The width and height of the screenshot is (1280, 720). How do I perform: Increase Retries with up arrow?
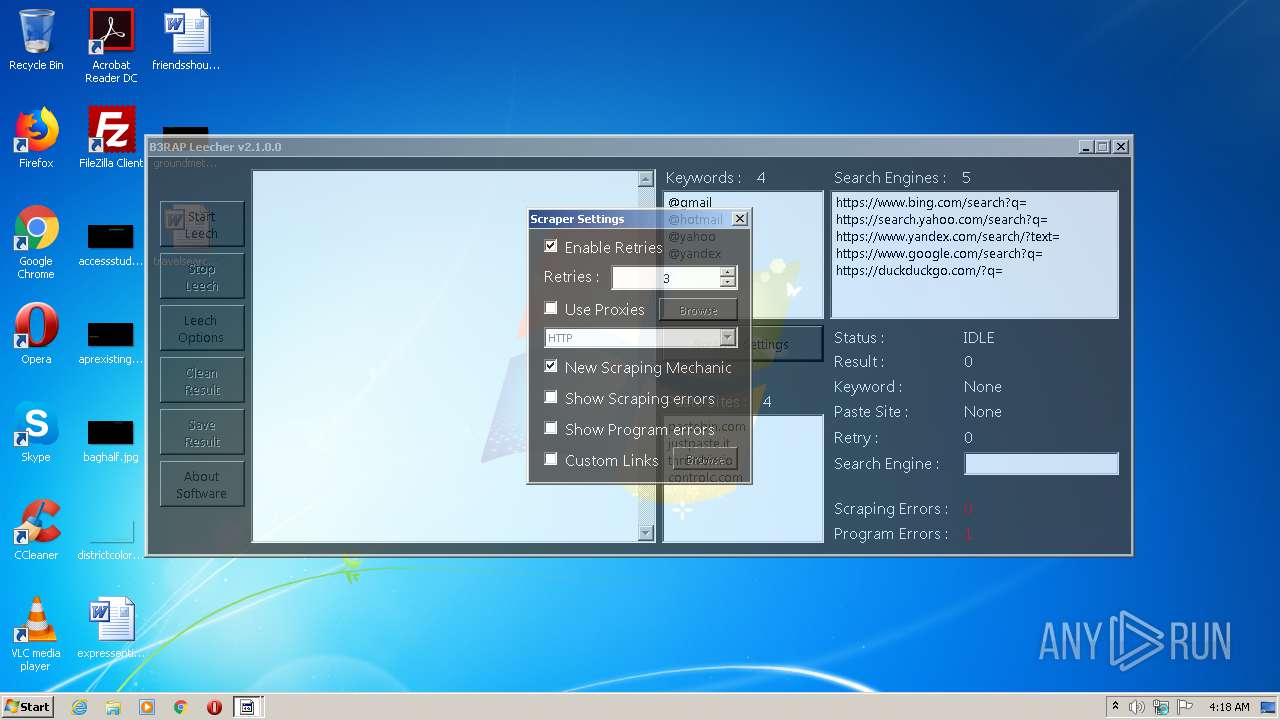pyautogui.click(x=728, y=272)
